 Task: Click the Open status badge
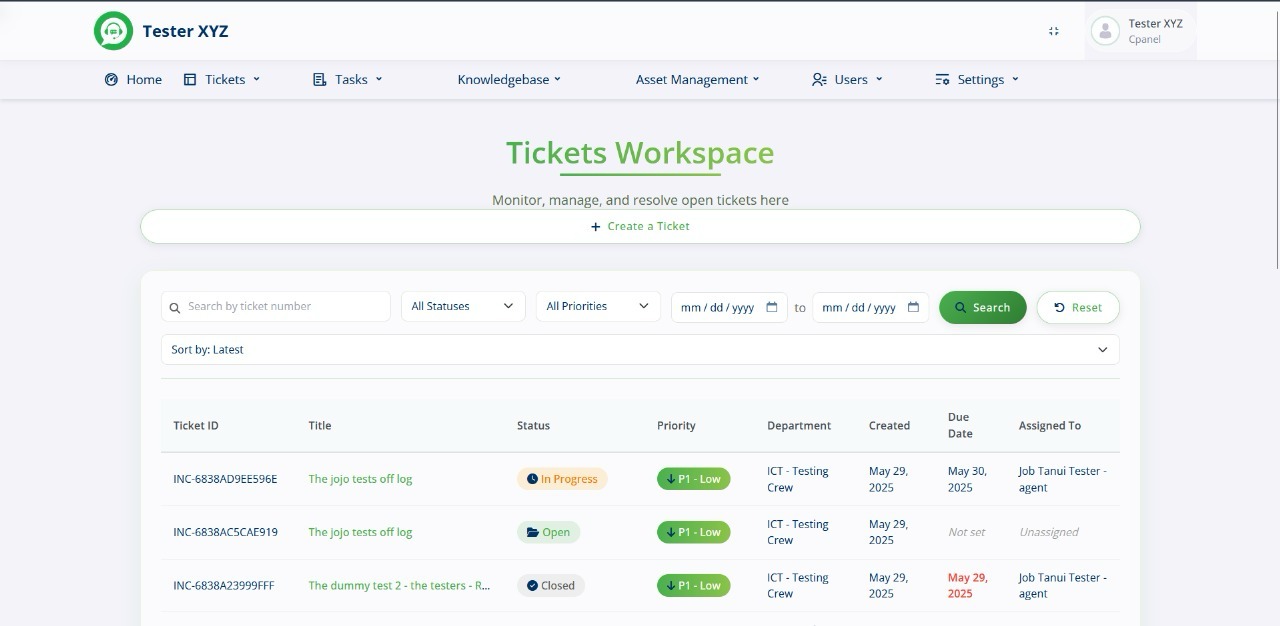[x=548, y=532]
